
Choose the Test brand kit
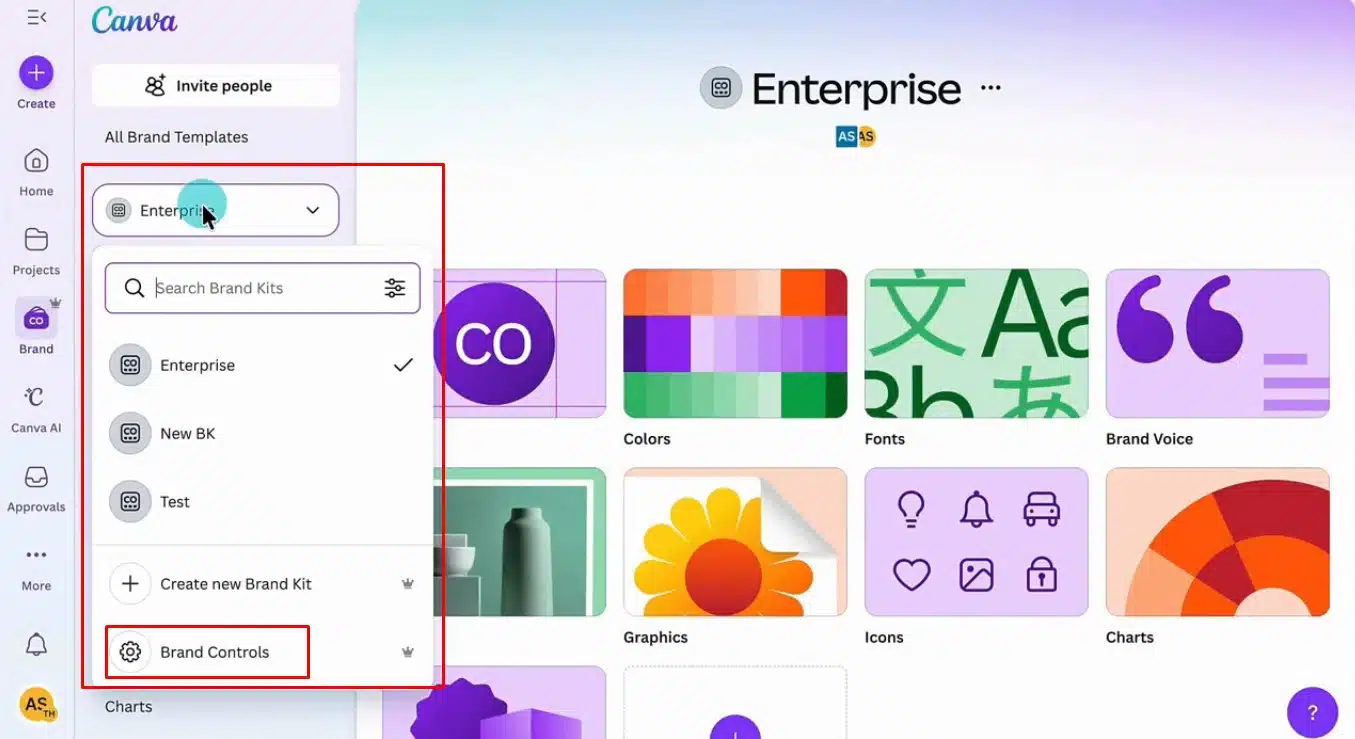click(262, 501)
